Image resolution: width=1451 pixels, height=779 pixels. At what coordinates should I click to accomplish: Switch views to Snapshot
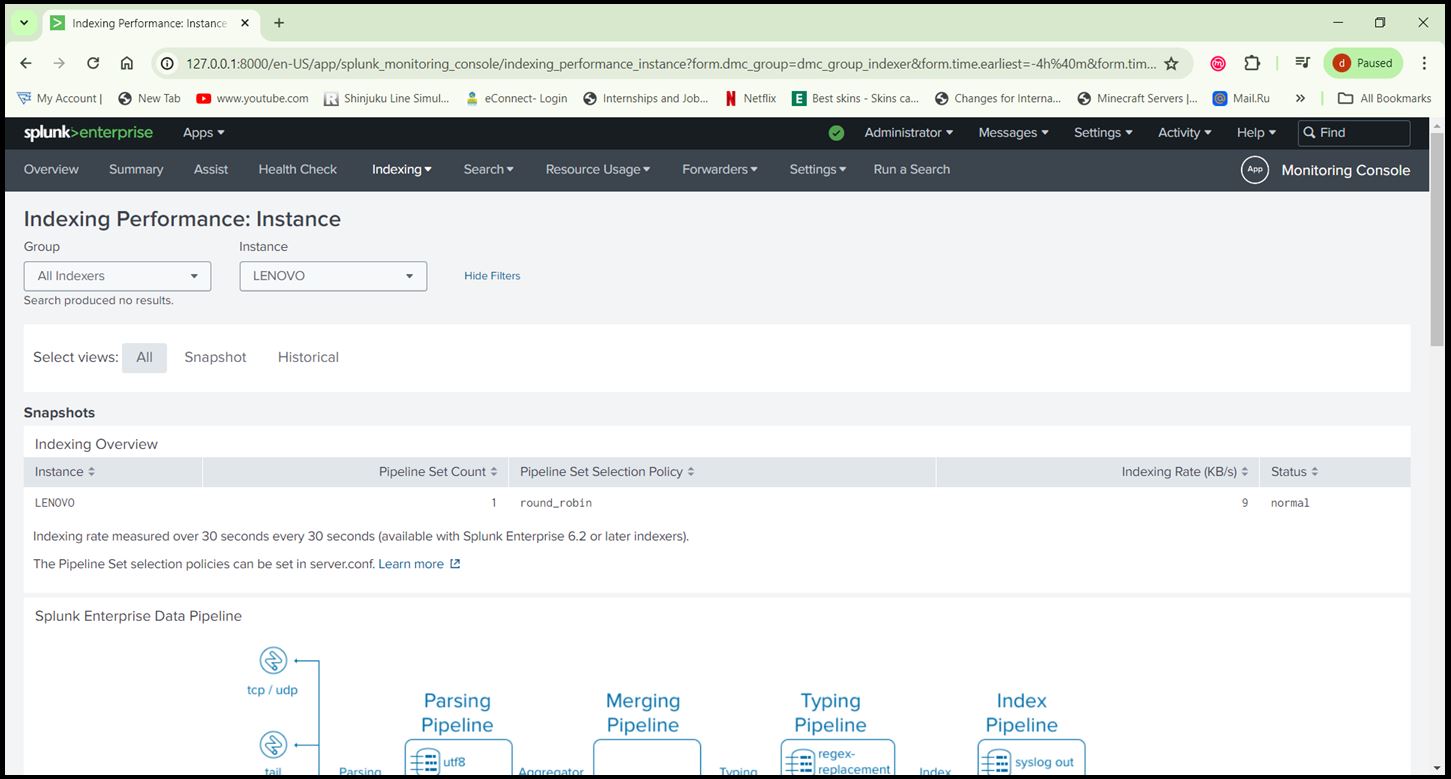(214, 357)
